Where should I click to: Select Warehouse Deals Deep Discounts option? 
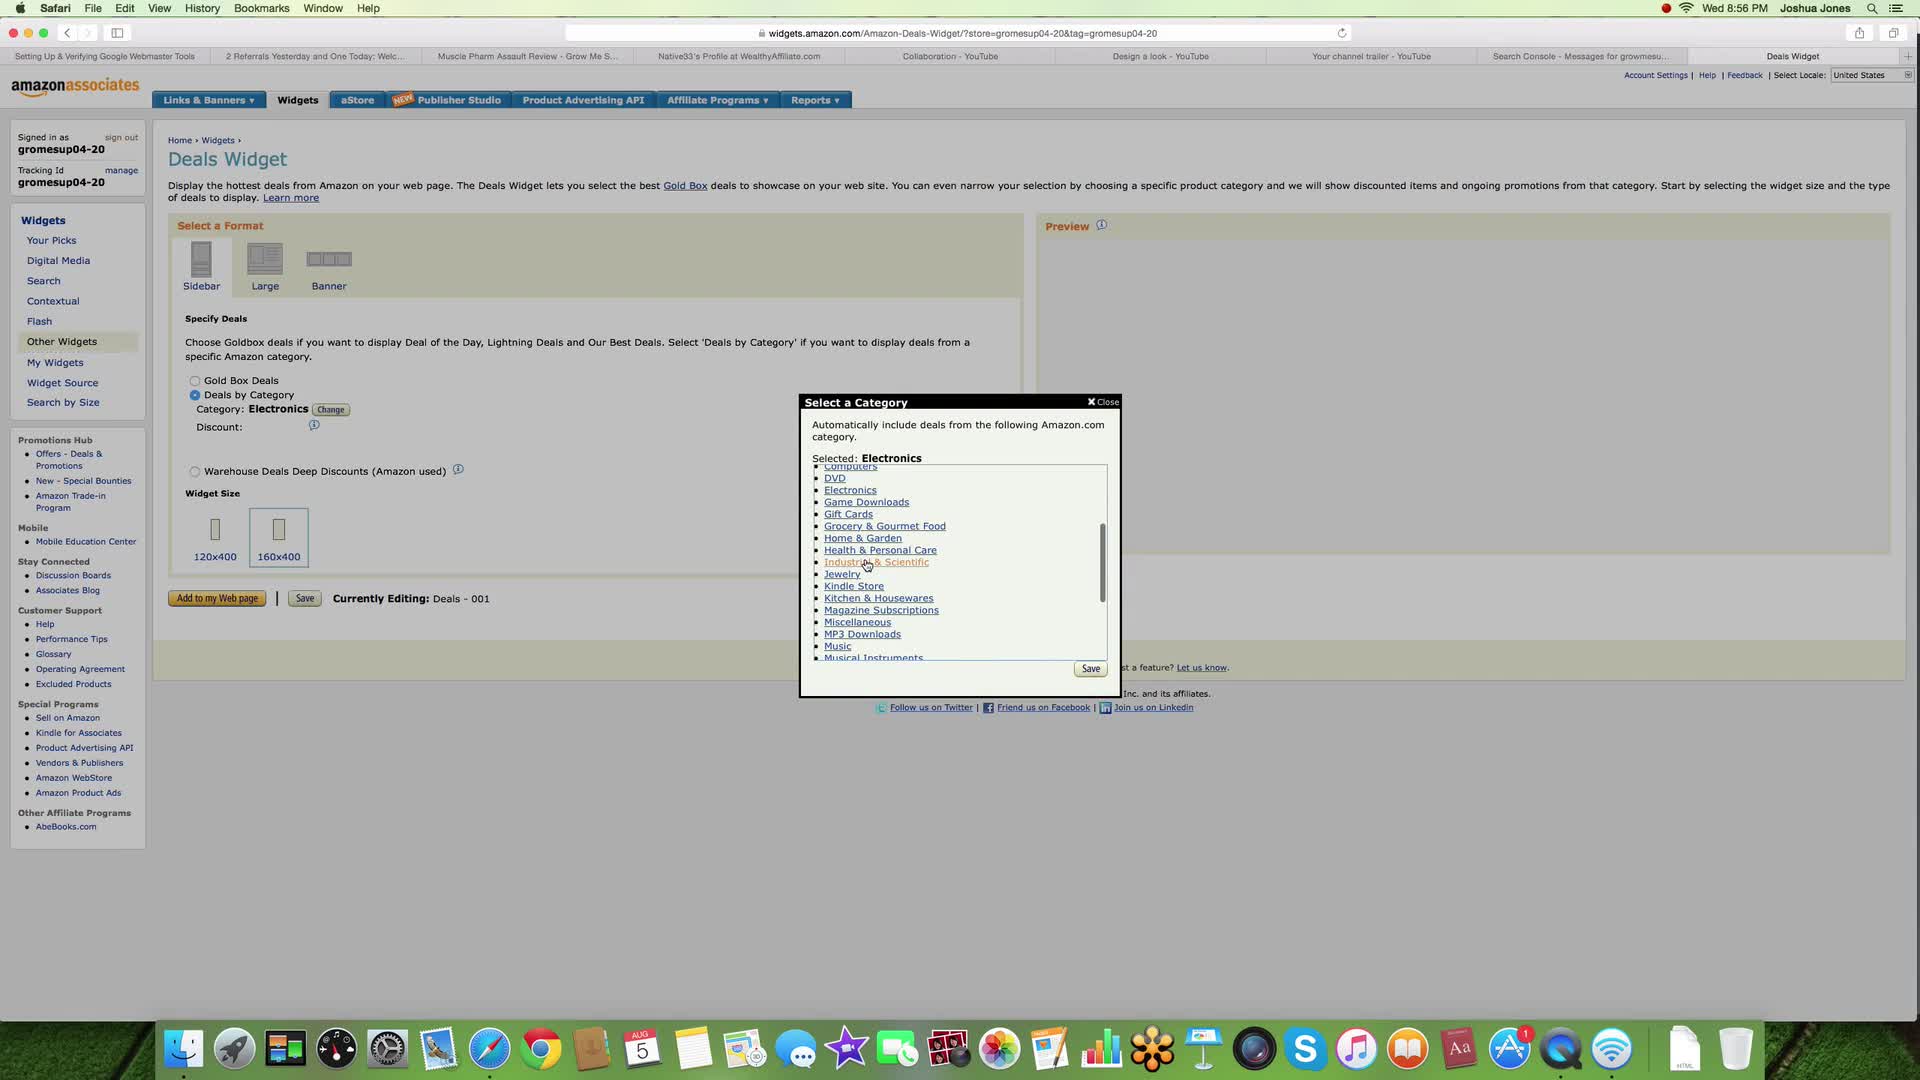[195, 471]
